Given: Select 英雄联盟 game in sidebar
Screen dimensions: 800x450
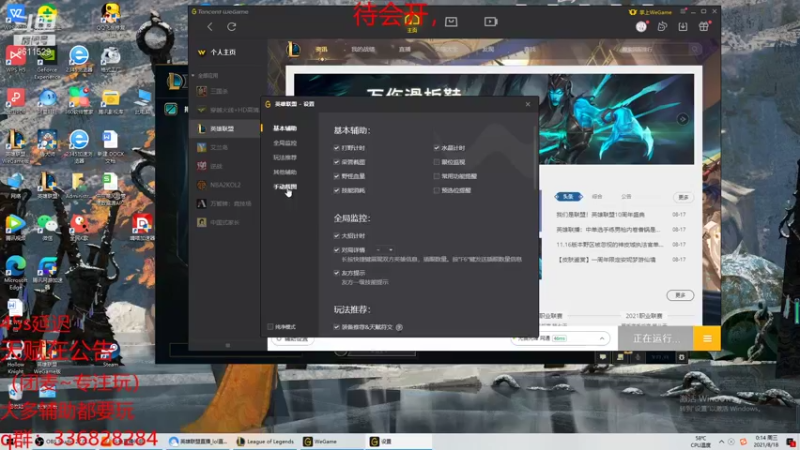Looking at the screenshot, I should click(x=224, y=129).
